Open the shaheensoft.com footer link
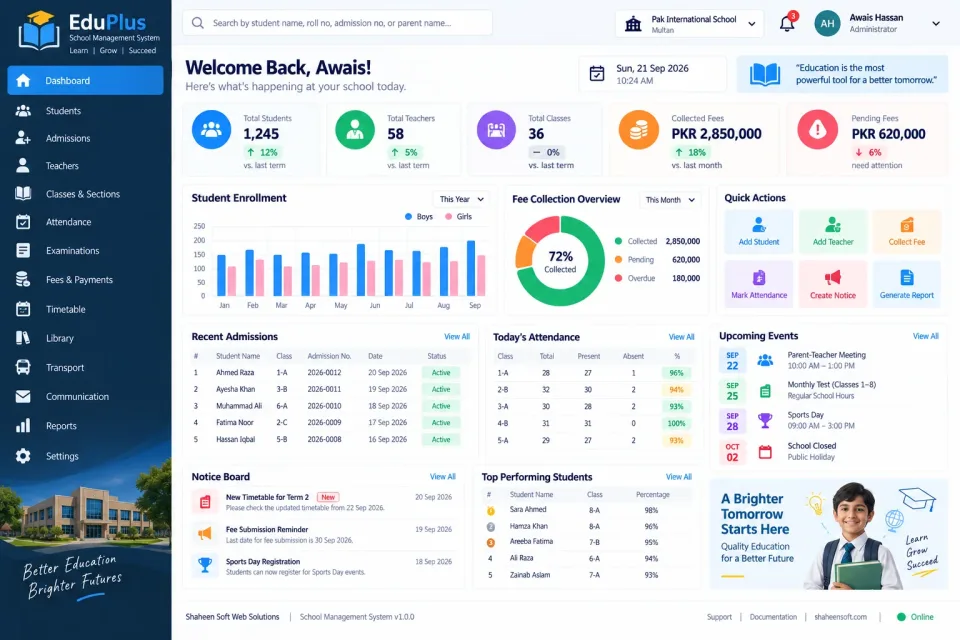The height and width of the screenshot is (640, 960). pos(841,617)
